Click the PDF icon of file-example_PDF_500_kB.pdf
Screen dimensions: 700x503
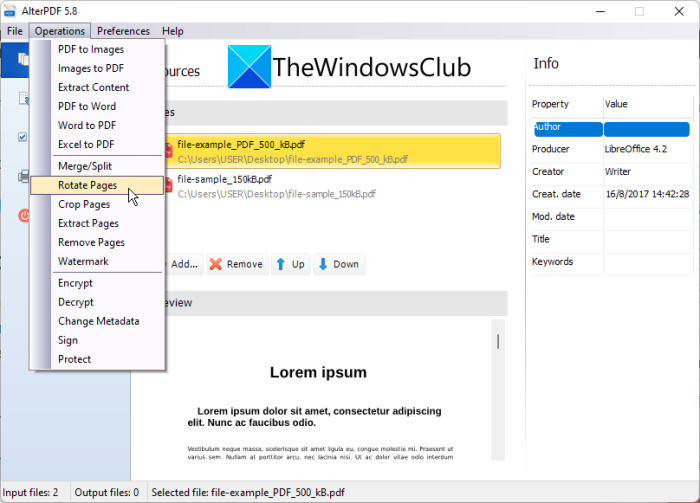(169, 150)
